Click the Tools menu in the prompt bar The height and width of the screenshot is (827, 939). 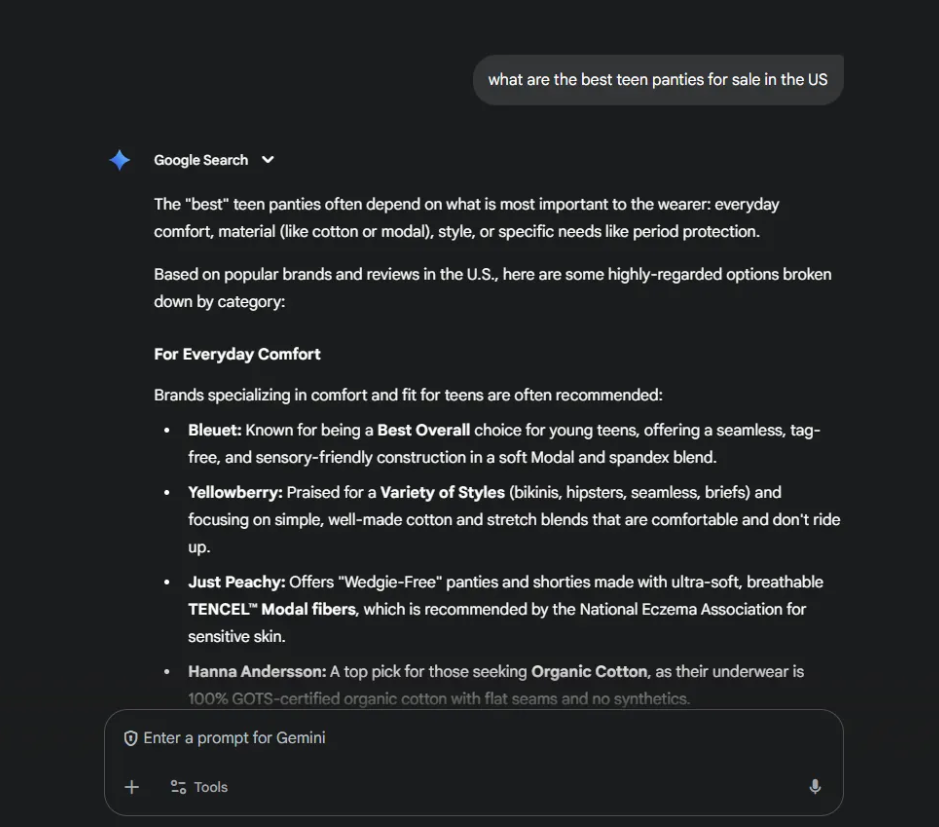(x=198, y=787)
